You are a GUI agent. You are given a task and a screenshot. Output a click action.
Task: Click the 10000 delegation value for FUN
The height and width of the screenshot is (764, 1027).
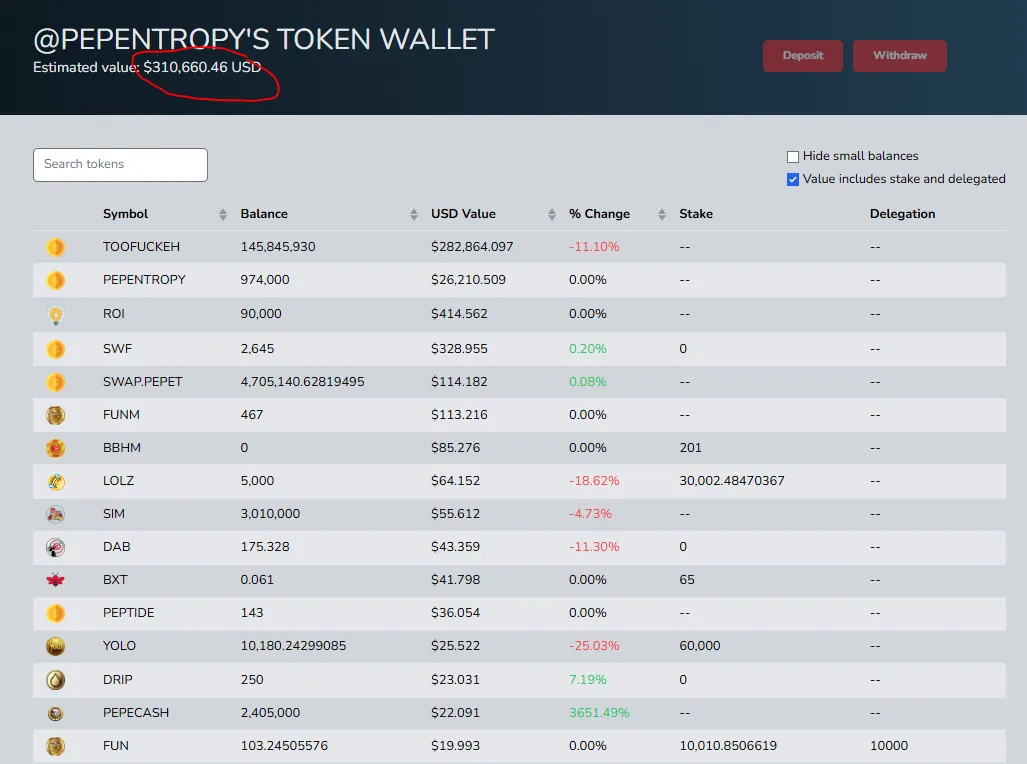(889, 746)
